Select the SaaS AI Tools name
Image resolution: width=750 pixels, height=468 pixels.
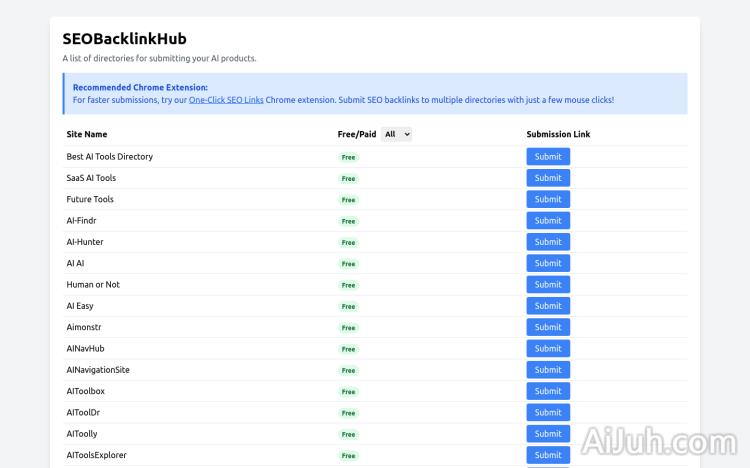(91, 178)
